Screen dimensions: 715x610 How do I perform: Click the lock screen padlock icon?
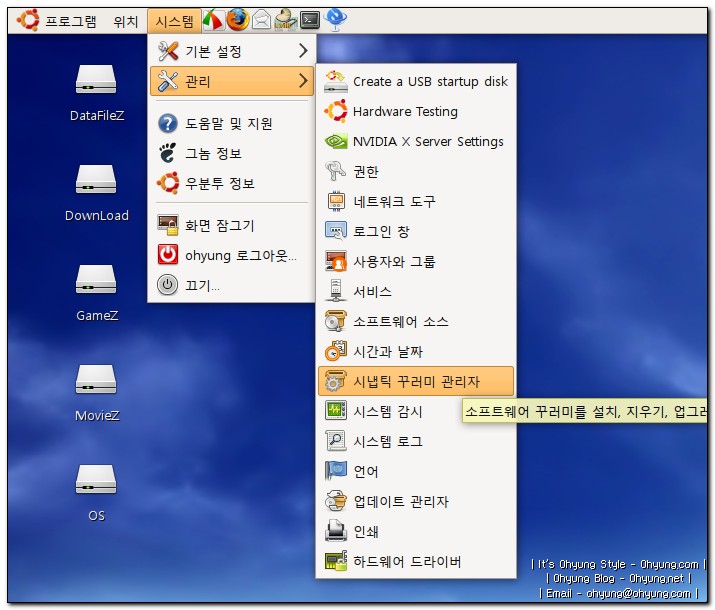pos(168,225)
